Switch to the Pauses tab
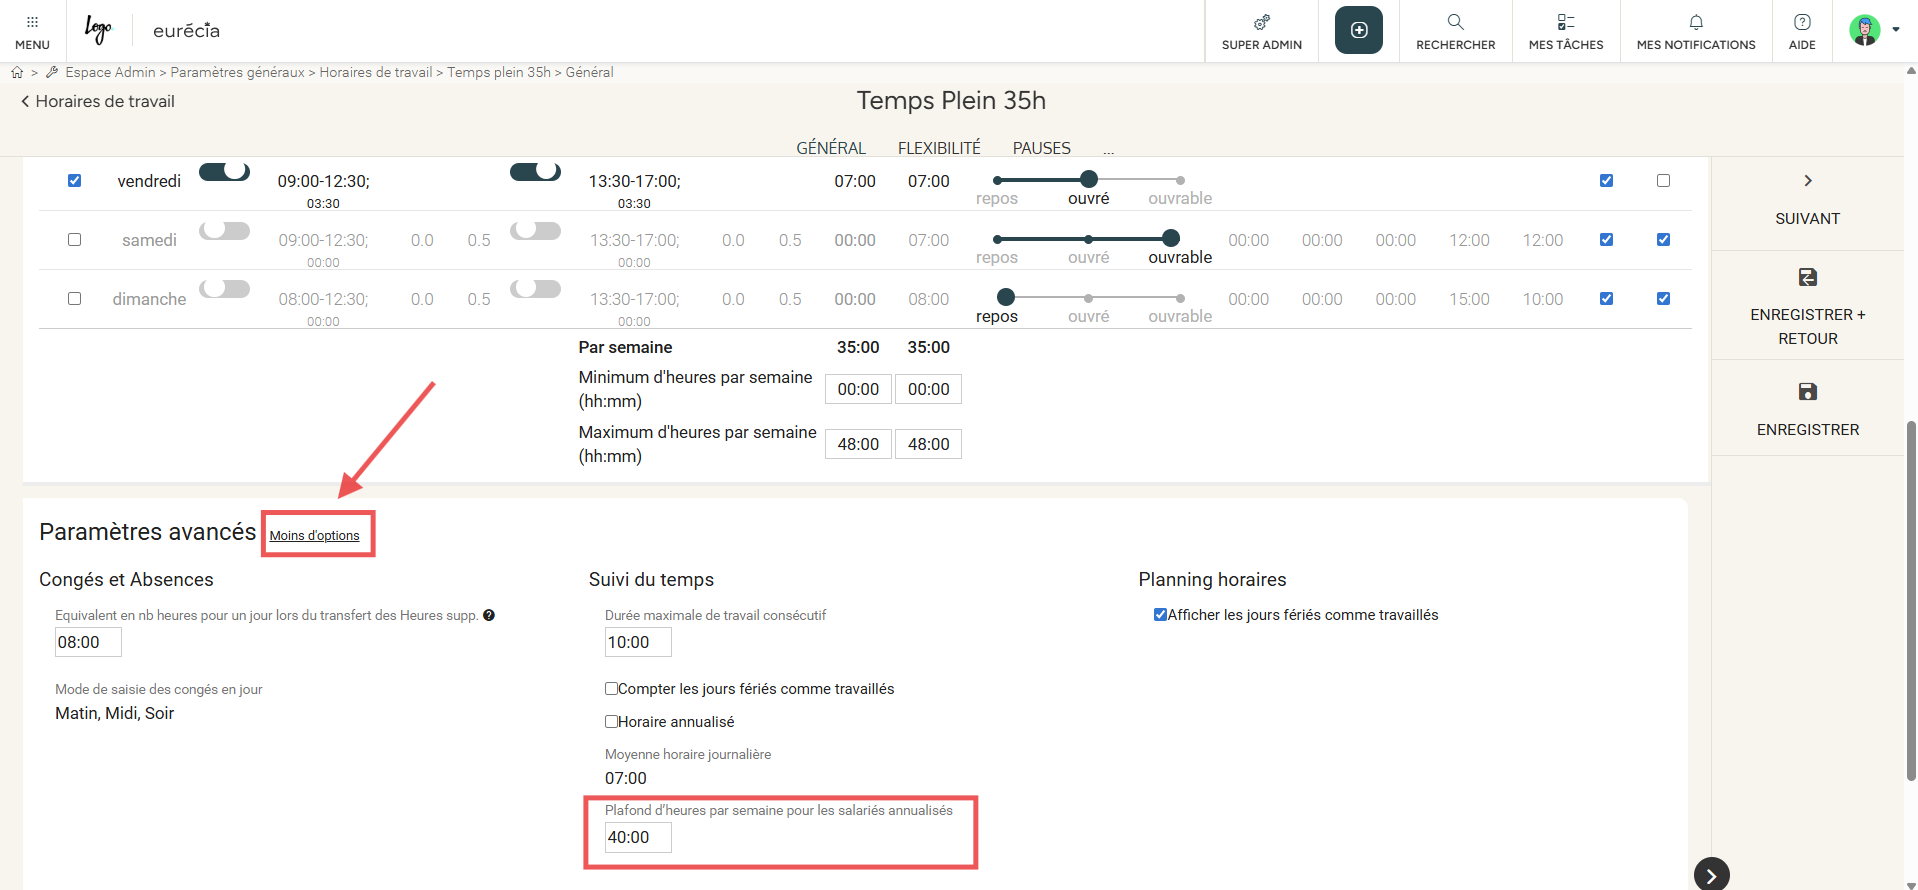This screenshot has height=890, width=1918. click(x=1041, y=148)
